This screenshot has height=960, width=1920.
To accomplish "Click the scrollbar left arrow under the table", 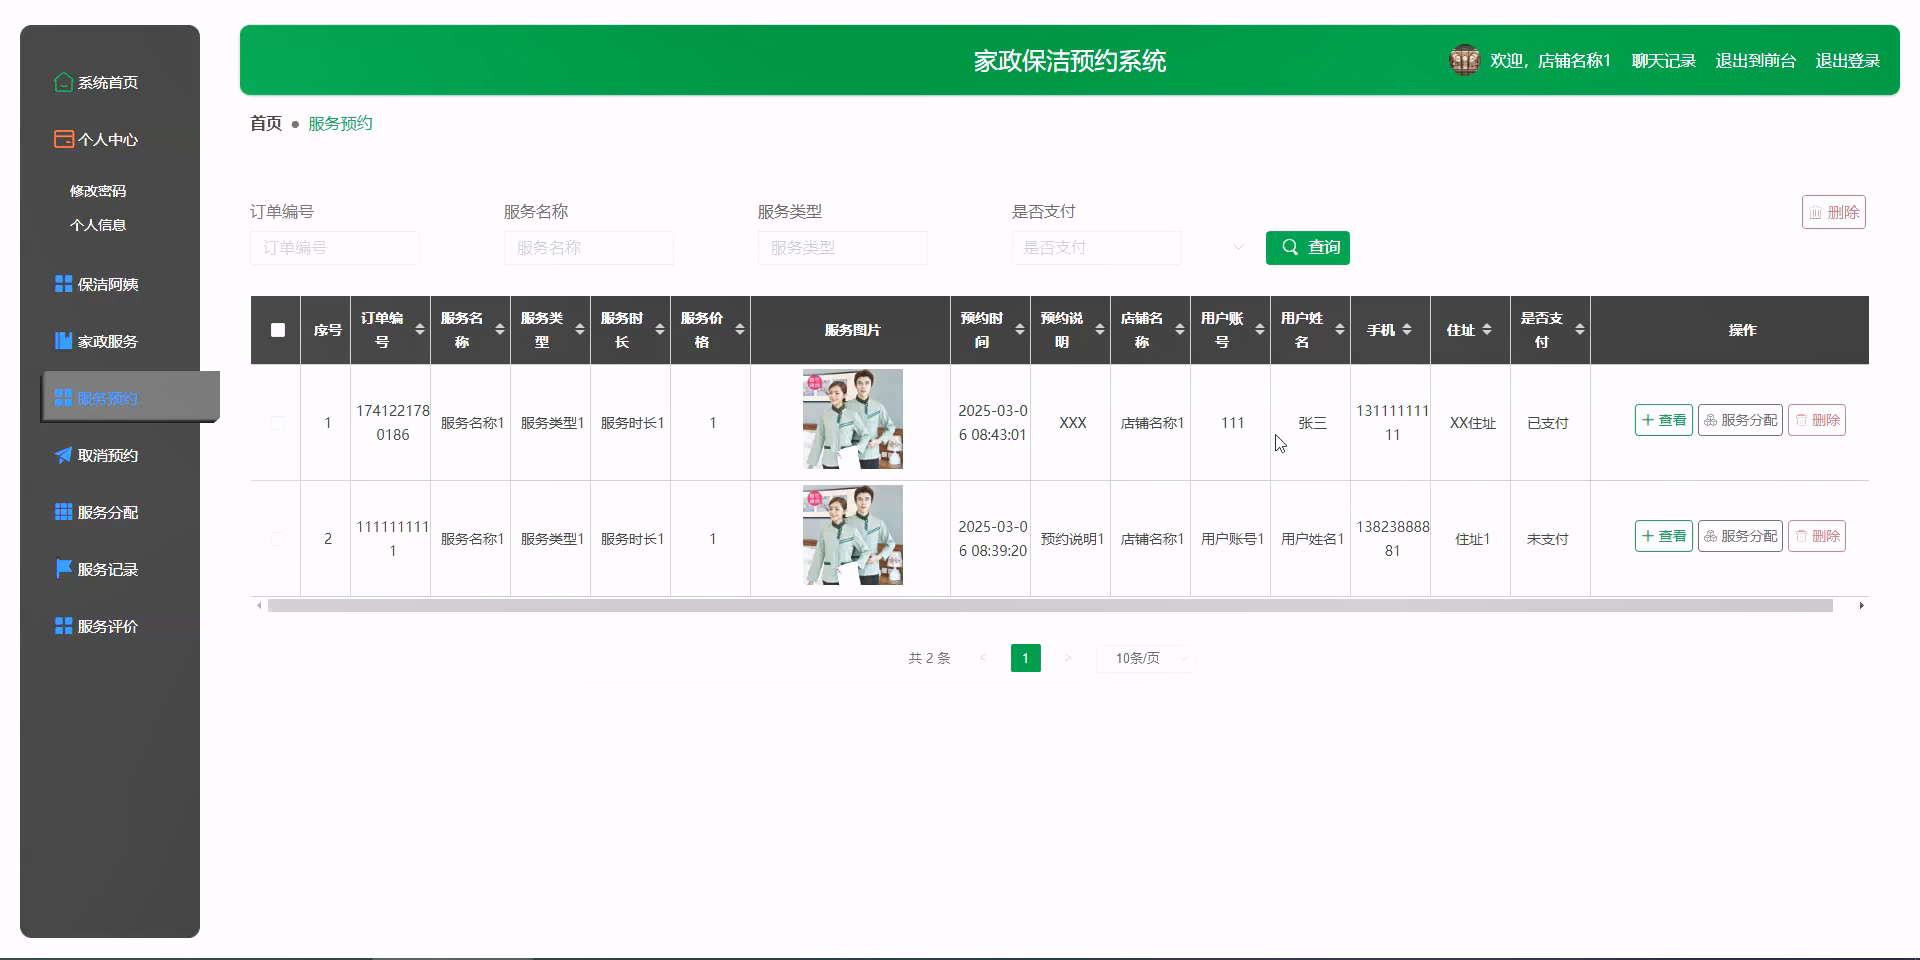I will [259, 605].
